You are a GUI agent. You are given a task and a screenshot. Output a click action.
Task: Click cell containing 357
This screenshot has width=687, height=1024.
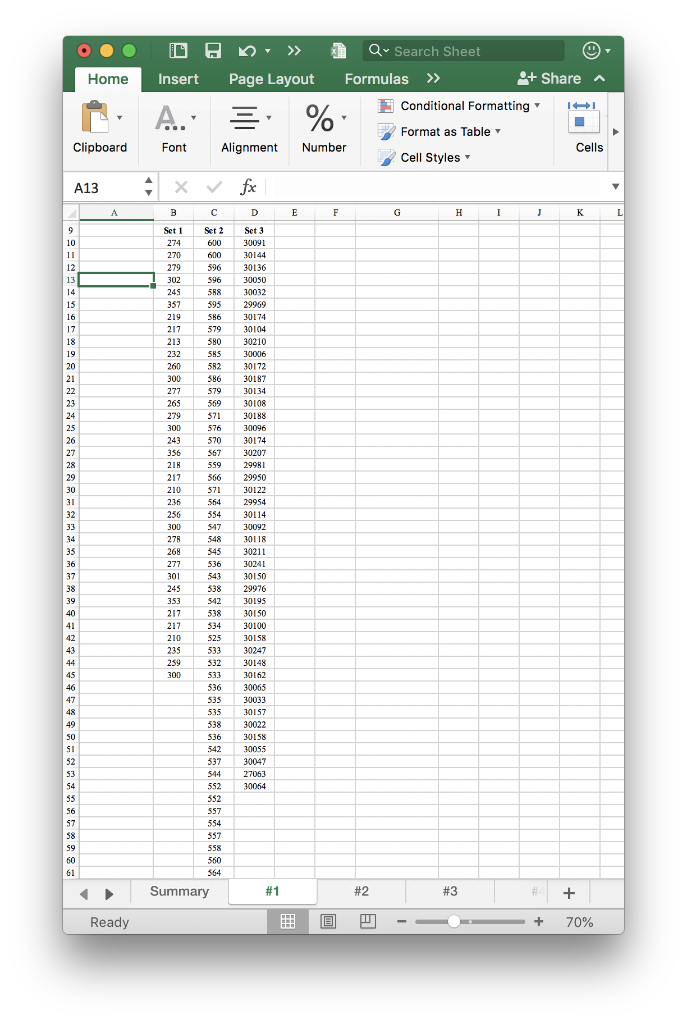point(174,305)
